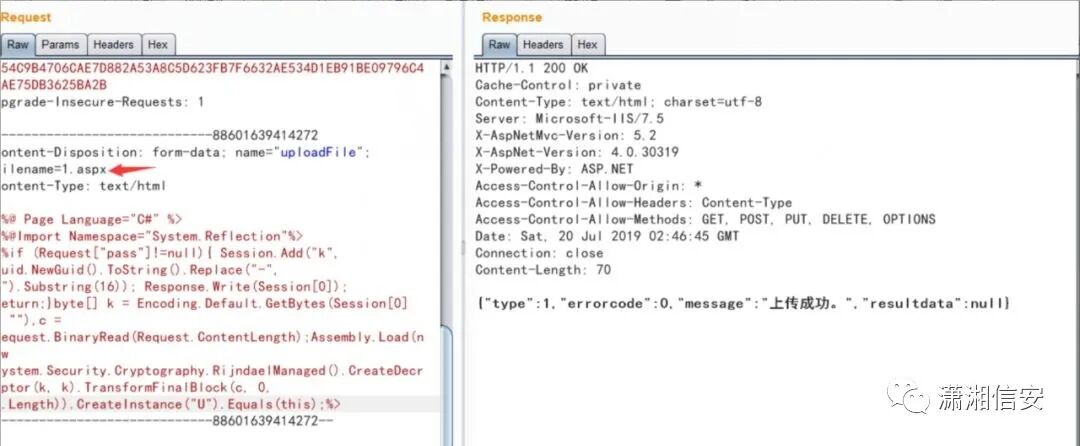Click the 'HTTP/1.1 200 OK' status line
Image resolution: width=1080 pixels, height=446 pixels.
(x=532, y=68)
